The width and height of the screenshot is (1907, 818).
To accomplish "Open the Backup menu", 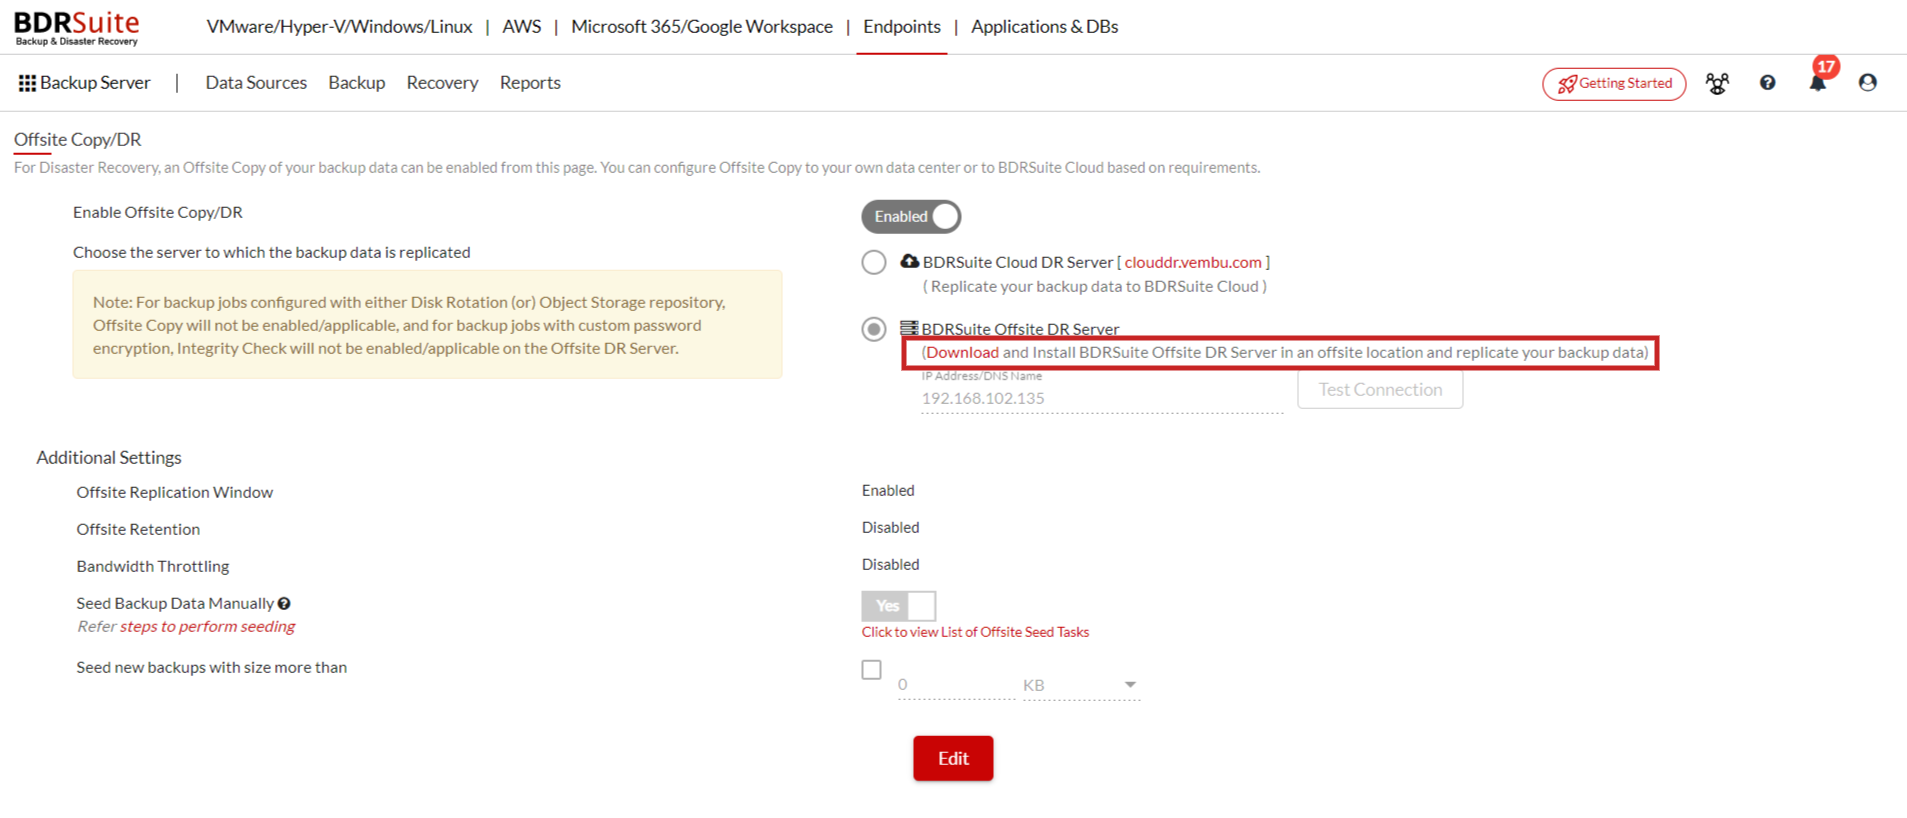I will [357, 83].
